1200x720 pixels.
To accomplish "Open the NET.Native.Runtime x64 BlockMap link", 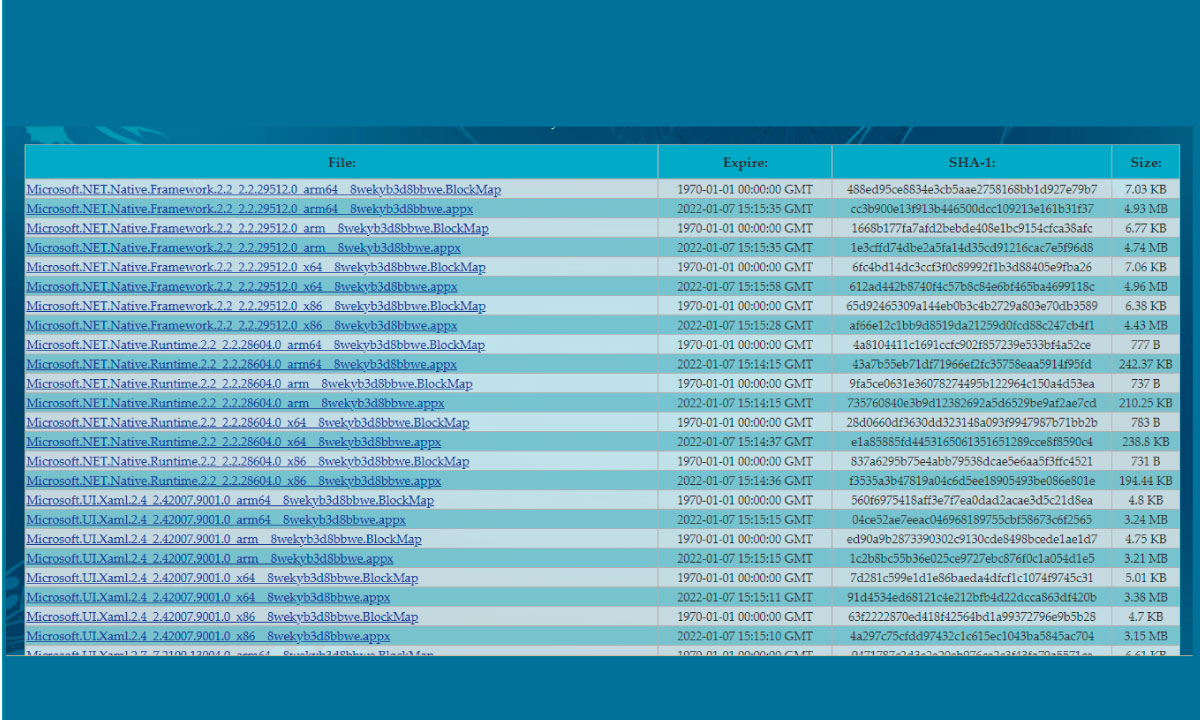I will point(248,423).
